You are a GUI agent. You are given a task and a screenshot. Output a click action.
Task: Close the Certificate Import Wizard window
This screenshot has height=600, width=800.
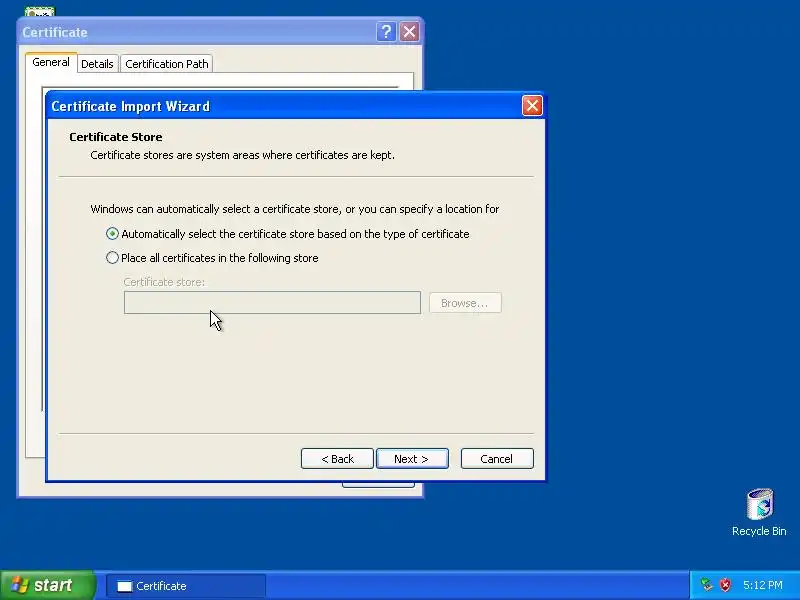click(x=532, y=106)
